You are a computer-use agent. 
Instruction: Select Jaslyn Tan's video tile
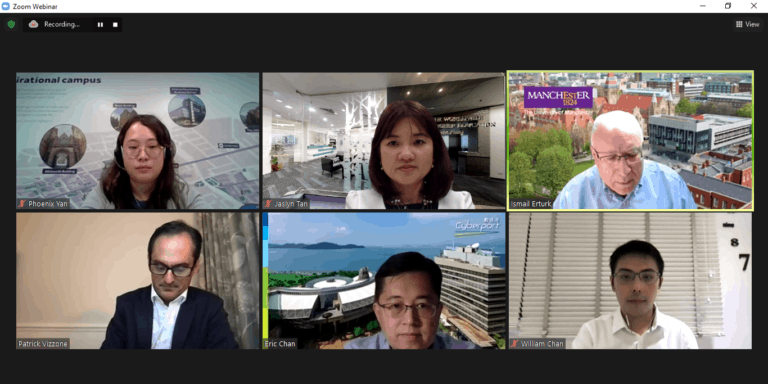click(384, 141)
